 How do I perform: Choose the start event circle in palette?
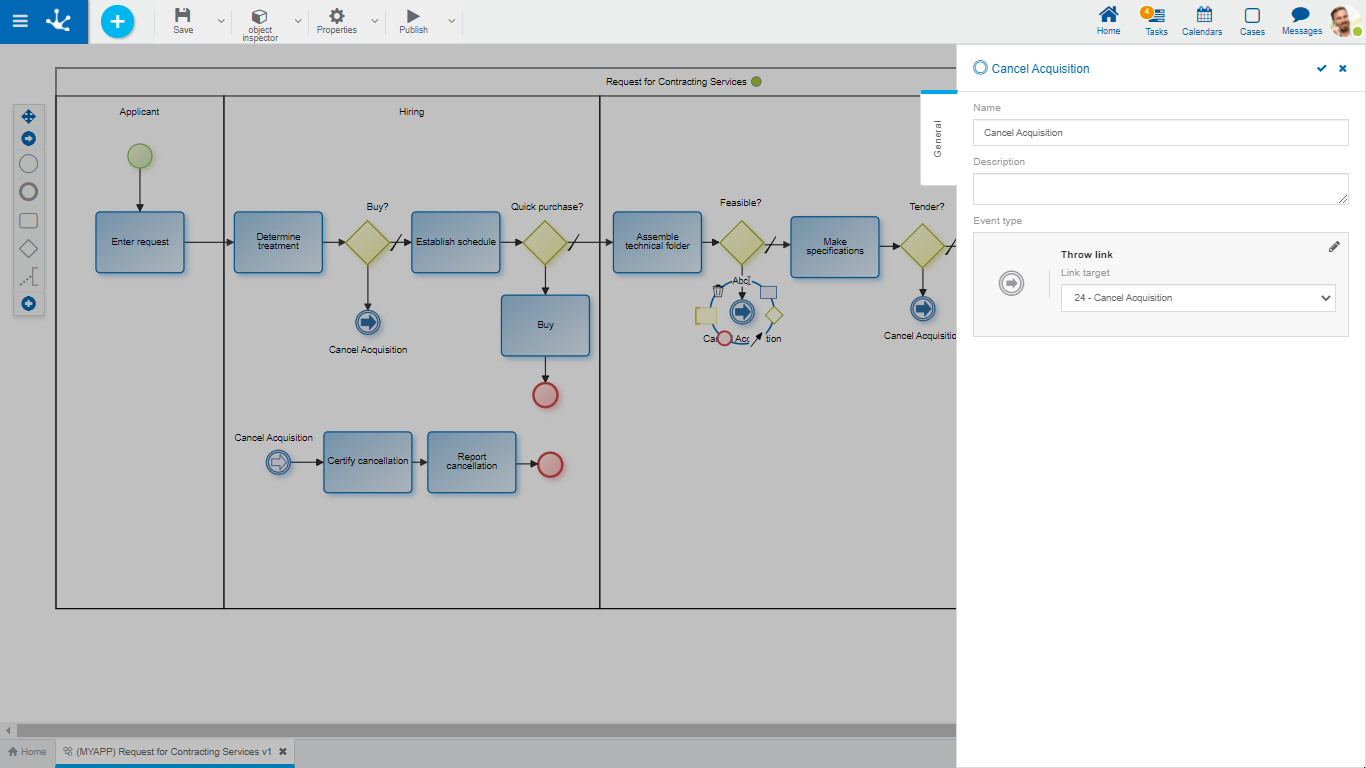click(29, 164)
